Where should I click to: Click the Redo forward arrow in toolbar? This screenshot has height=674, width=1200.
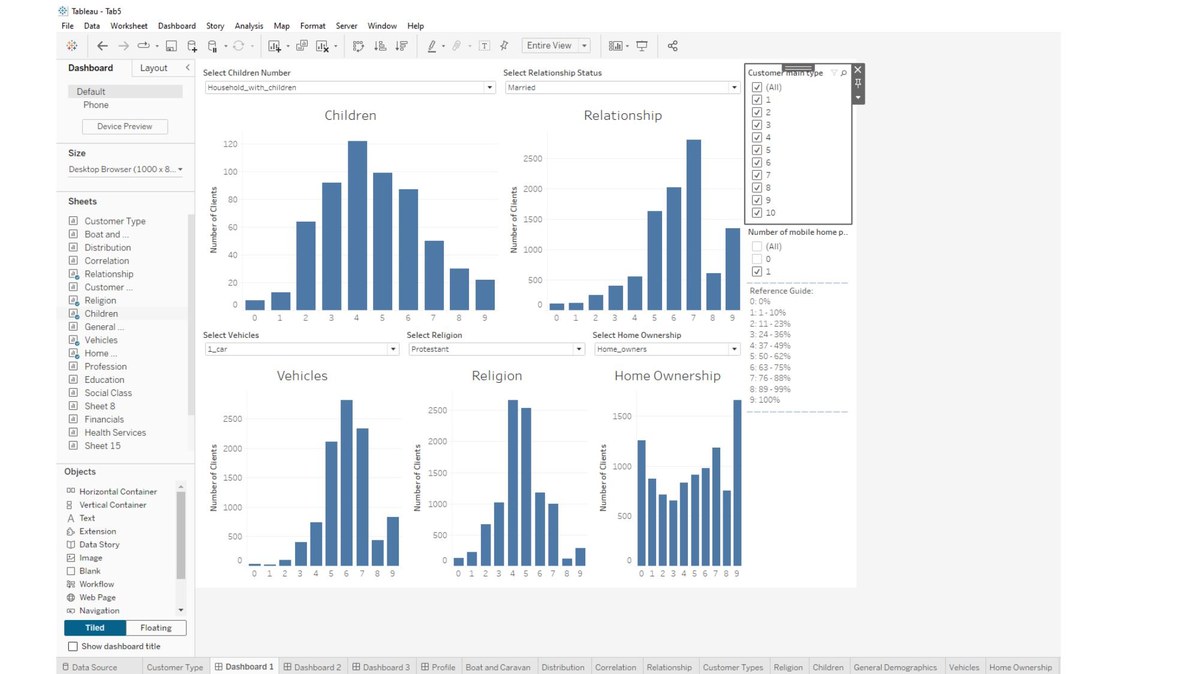[x=123, y=46]
